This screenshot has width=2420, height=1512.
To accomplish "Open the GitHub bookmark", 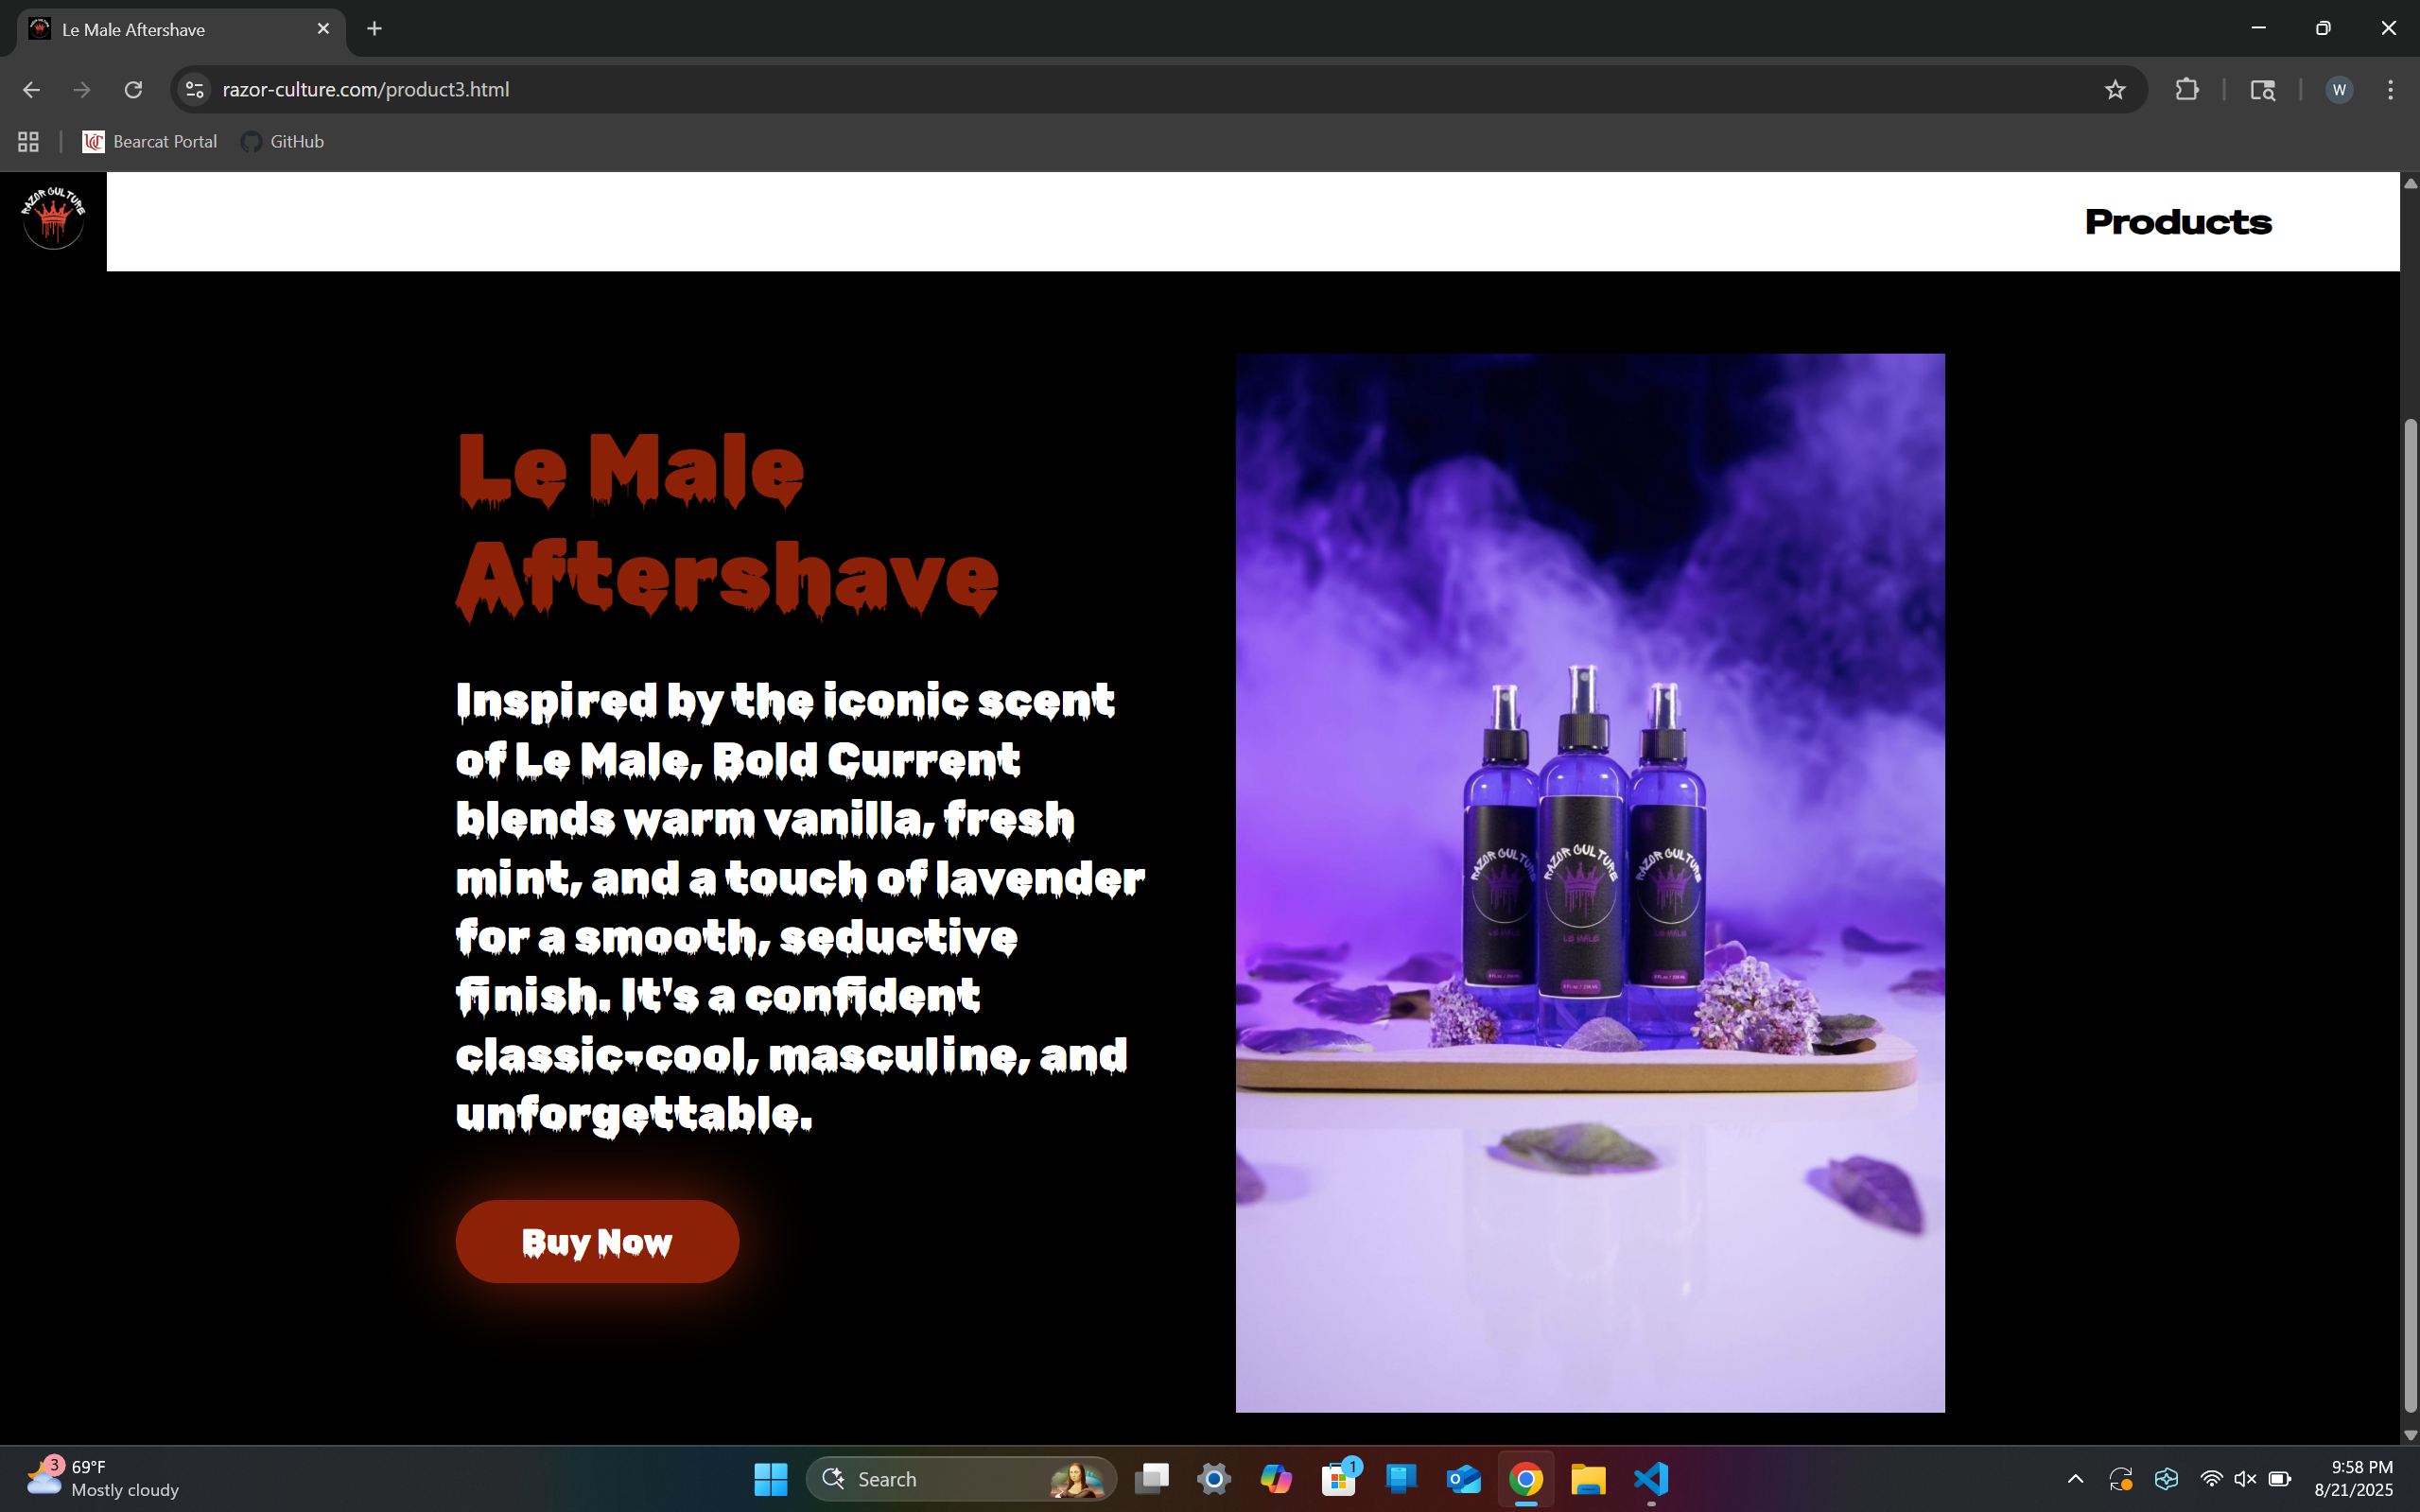I will tap(283, 142).
